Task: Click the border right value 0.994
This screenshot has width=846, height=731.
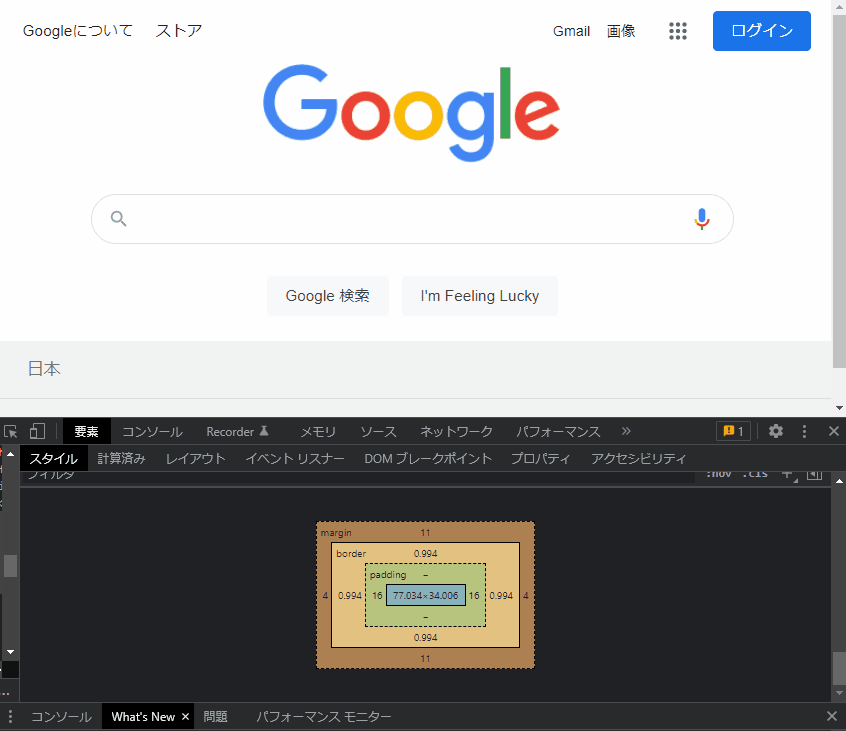Action: (501, 596)
